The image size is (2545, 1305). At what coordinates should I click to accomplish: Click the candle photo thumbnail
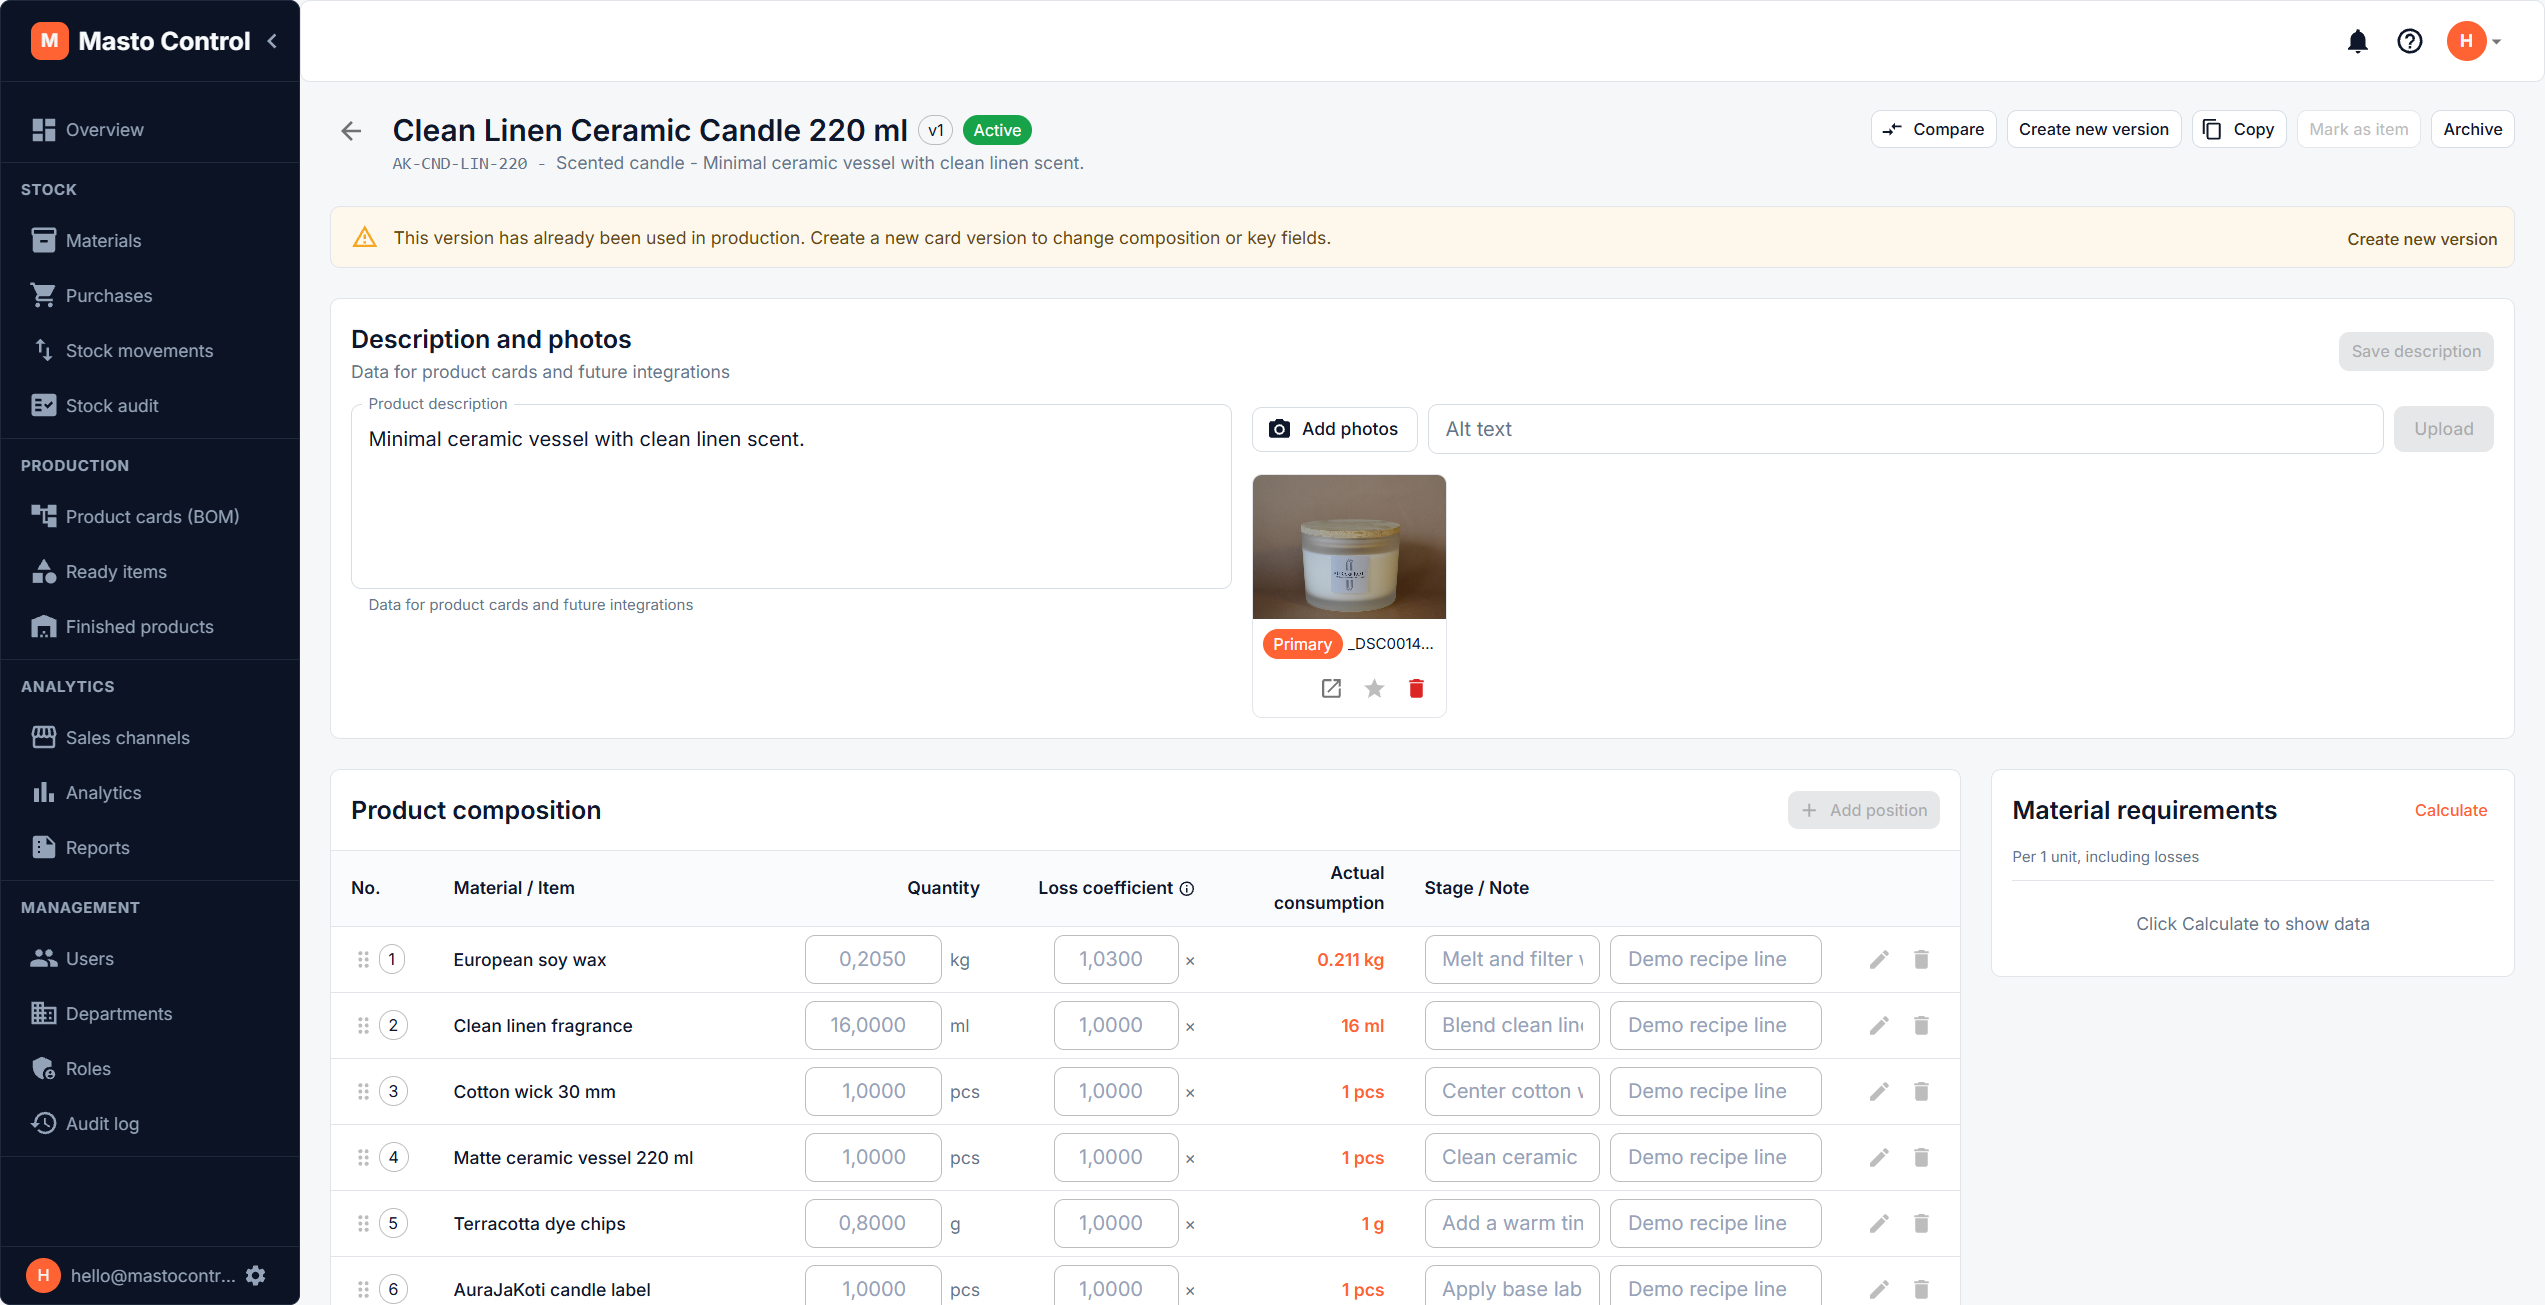pos(1349,547)
